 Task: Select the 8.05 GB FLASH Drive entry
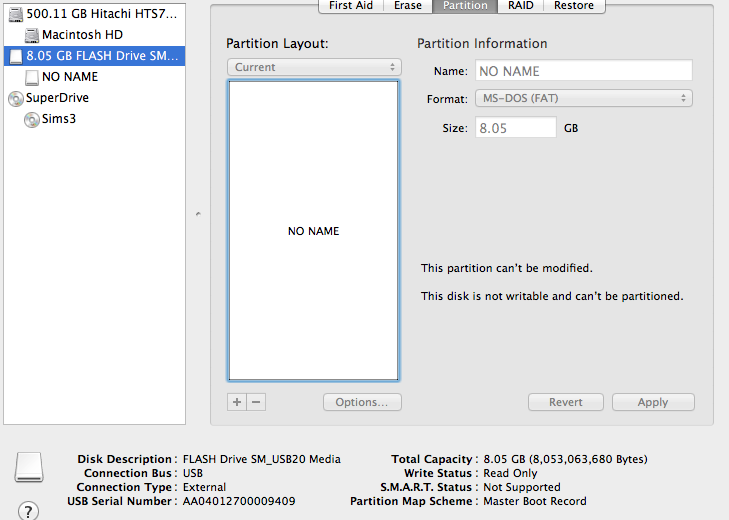94,56
